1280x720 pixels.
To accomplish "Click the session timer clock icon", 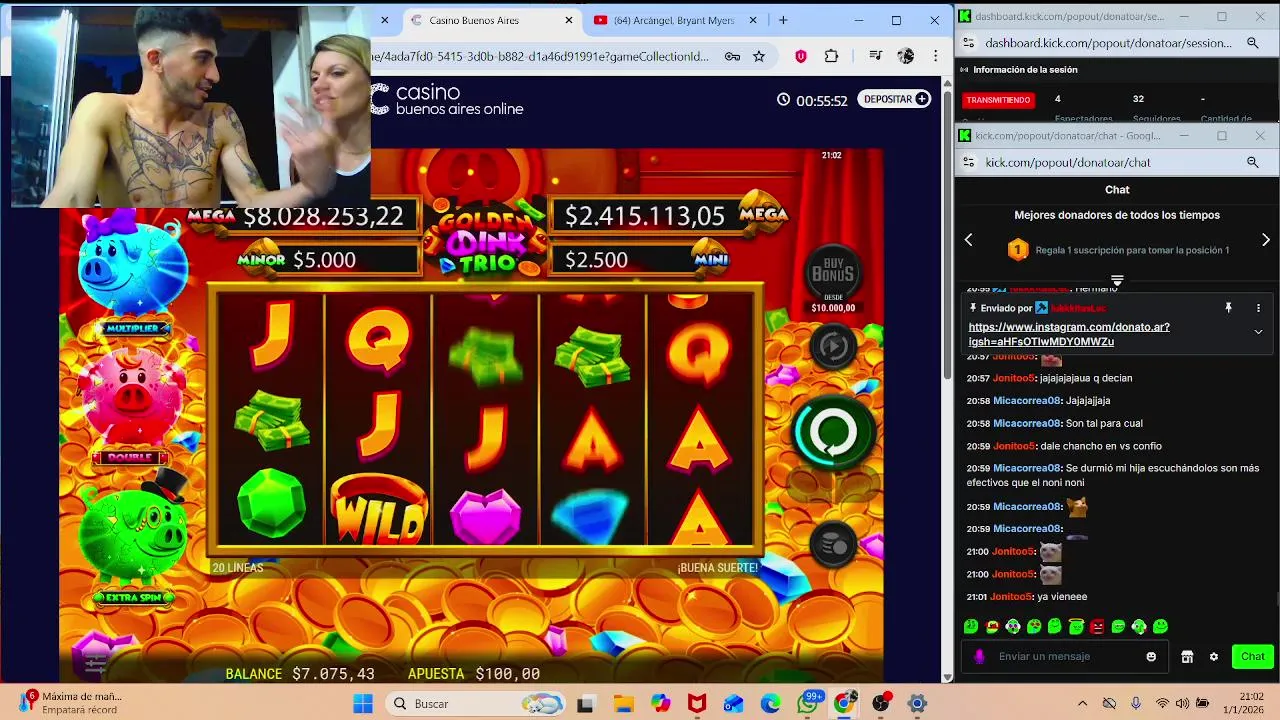I will coord(783,100).
